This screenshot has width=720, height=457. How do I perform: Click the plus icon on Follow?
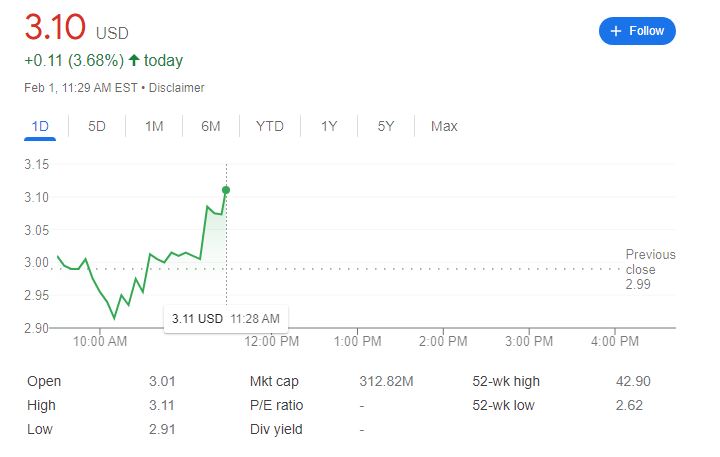pyautogui.click(x=616, y=31)
